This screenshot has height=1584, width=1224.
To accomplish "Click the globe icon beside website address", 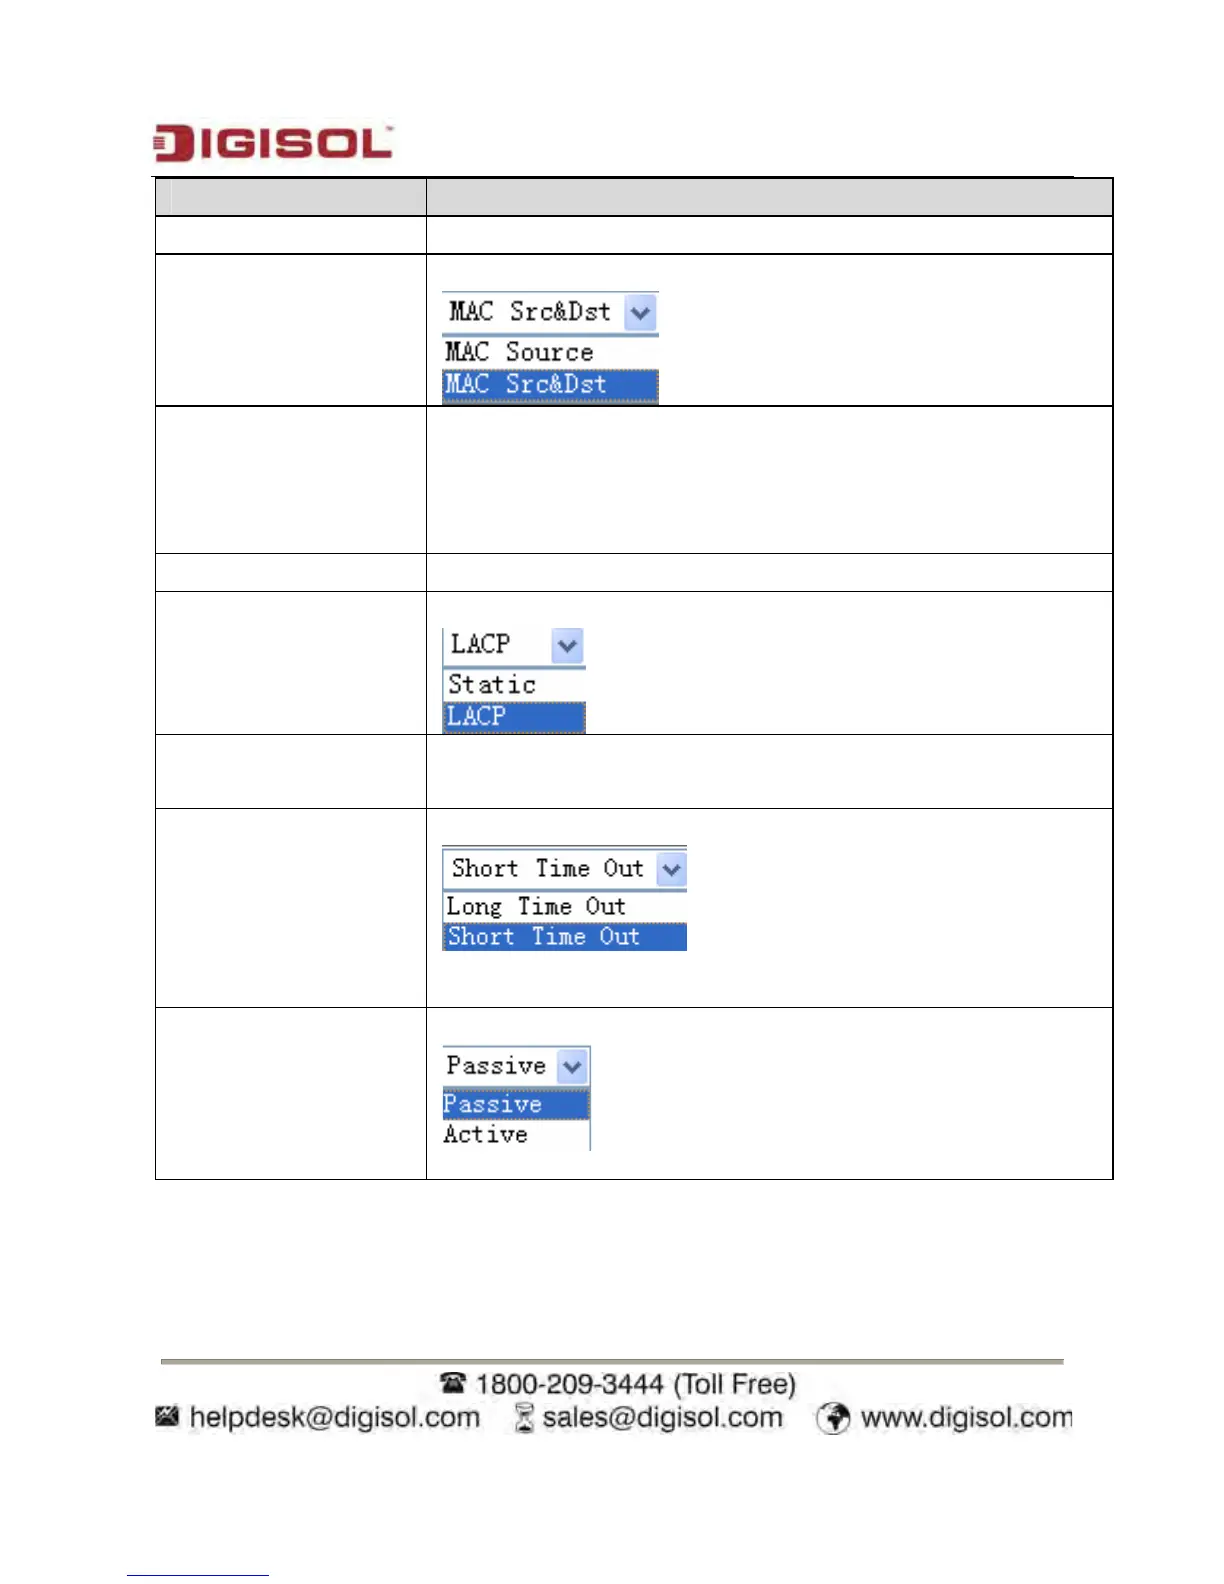I will [833, 1418].
